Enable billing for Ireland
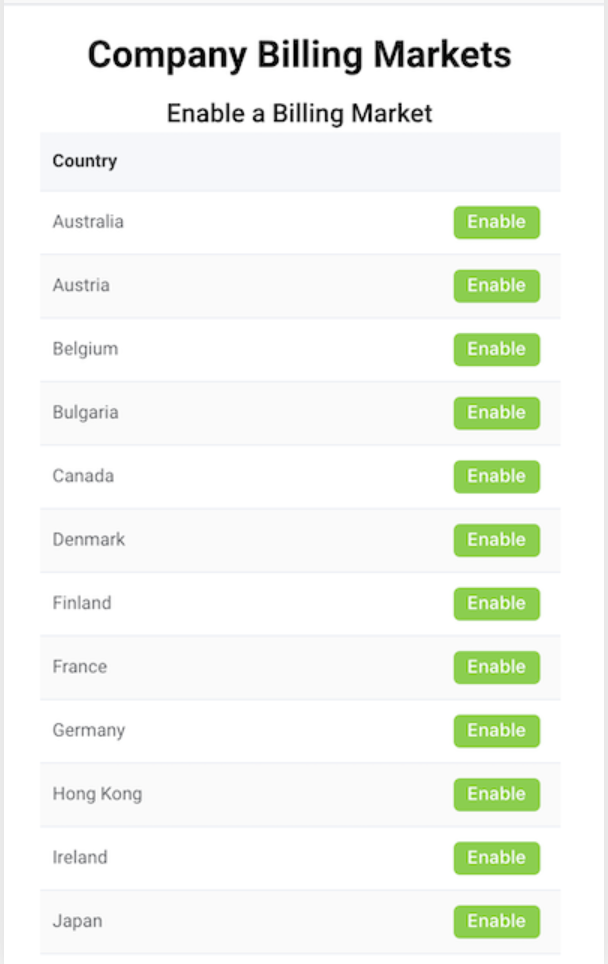Image resolution: width=608 pixels, height=964 pixels. coord(496,857)
